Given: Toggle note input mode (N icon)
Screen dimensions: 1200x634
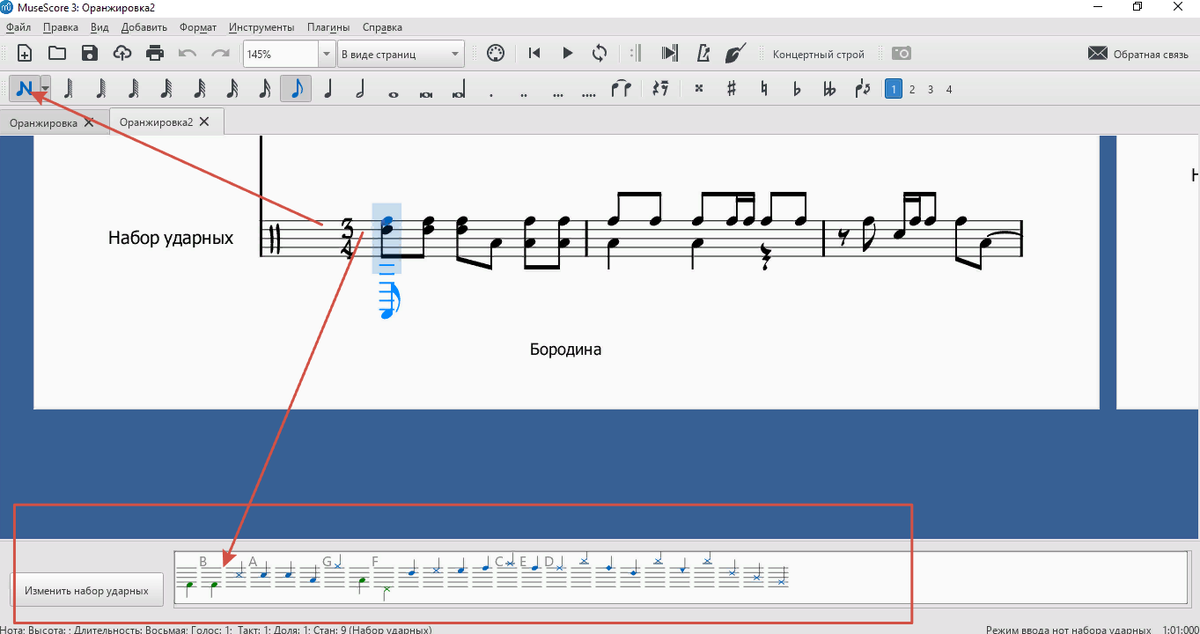Looking at the screenshot, I should click(x=24, y=89).
